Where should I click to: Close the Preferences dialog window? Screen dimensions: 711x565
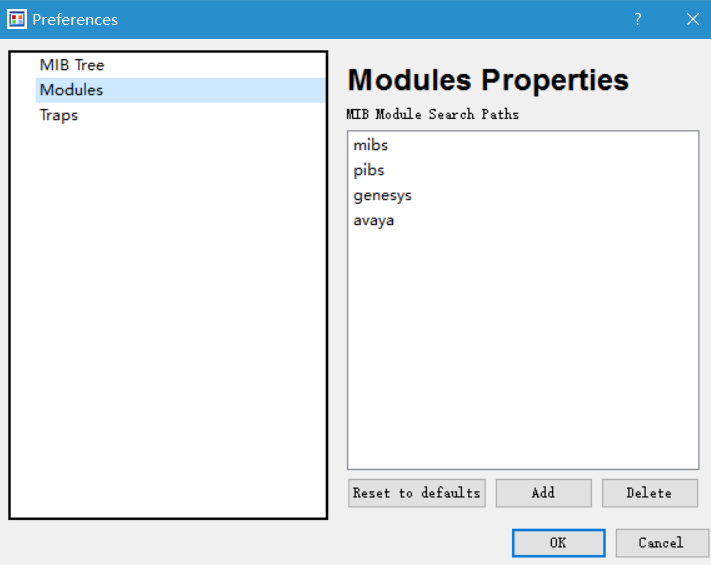(x=692, y=19)
